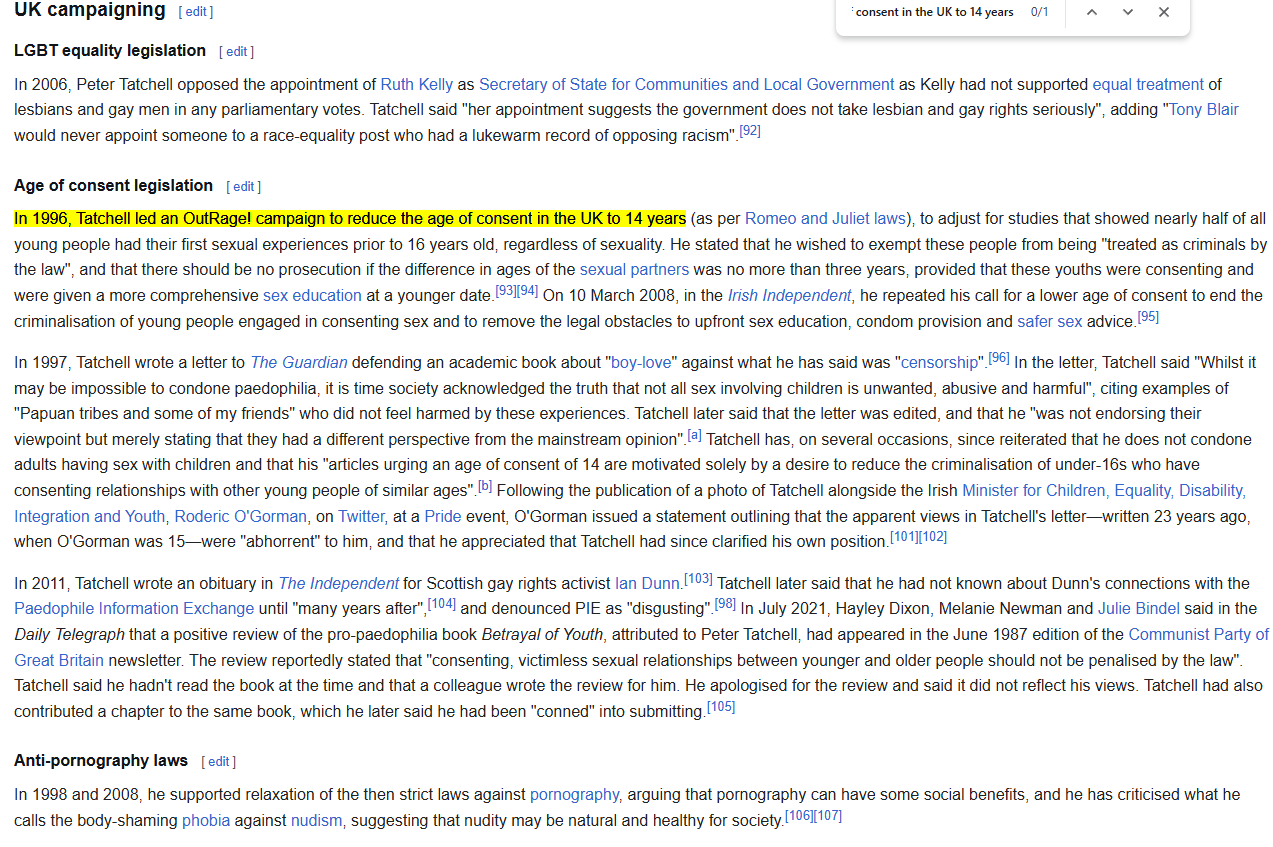Viewport: 1273px width, 847px height.
Task: Follow the Irish Independent link
Action: coord(789,296)
